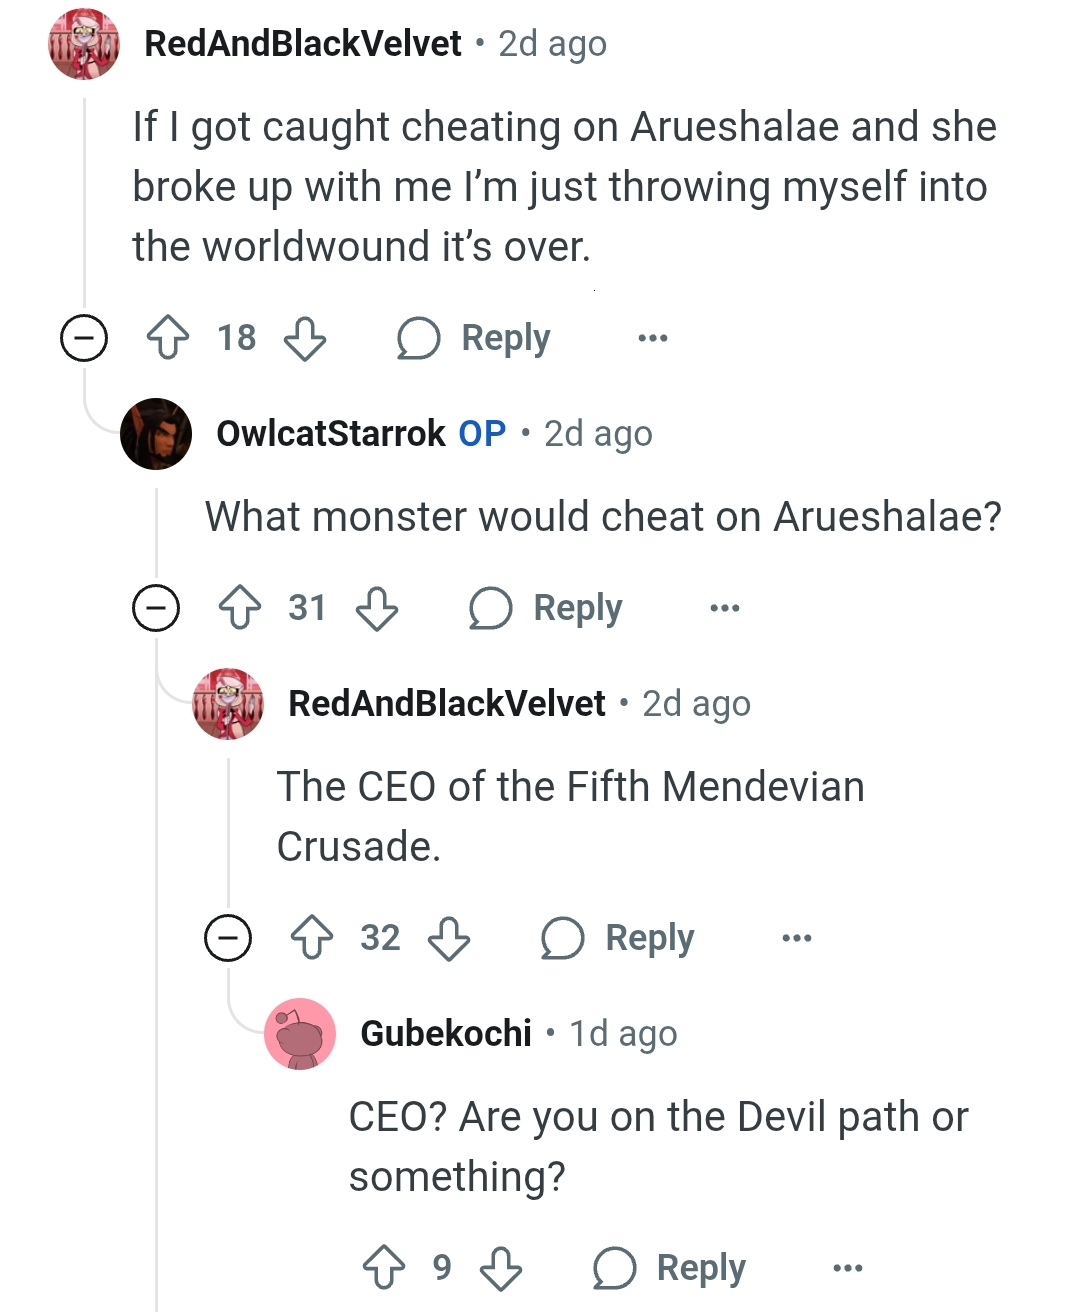Open more options on OwlcatStarrok's comment

[x=725, y=608]
